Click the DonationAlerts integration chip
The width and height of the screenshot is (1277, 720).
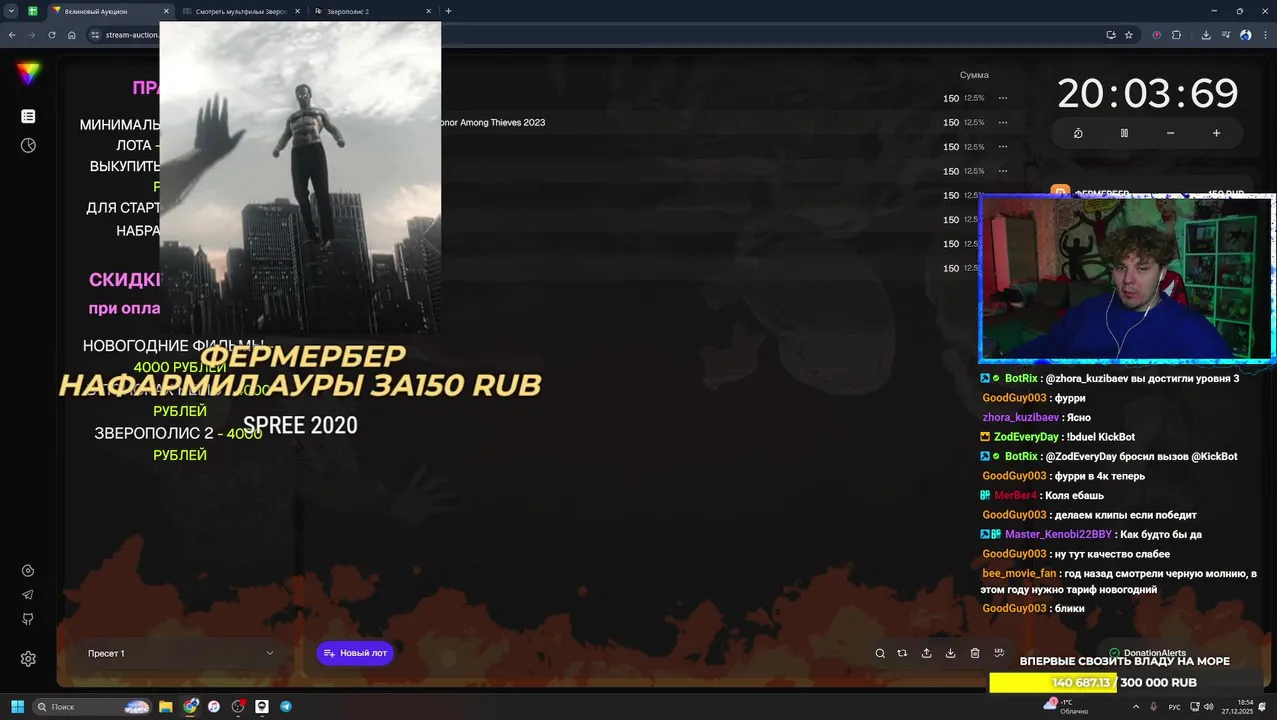click(x=1147, y=653)
